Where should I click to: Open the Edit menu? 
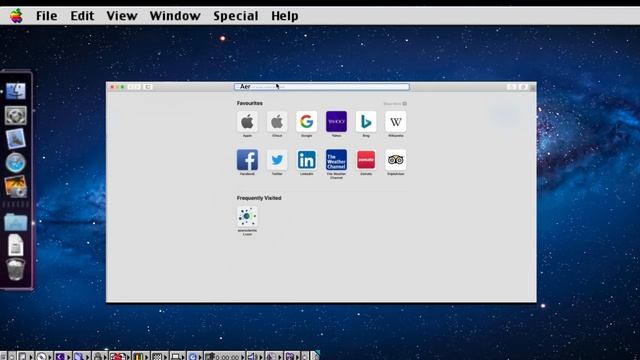click(82, 16)
